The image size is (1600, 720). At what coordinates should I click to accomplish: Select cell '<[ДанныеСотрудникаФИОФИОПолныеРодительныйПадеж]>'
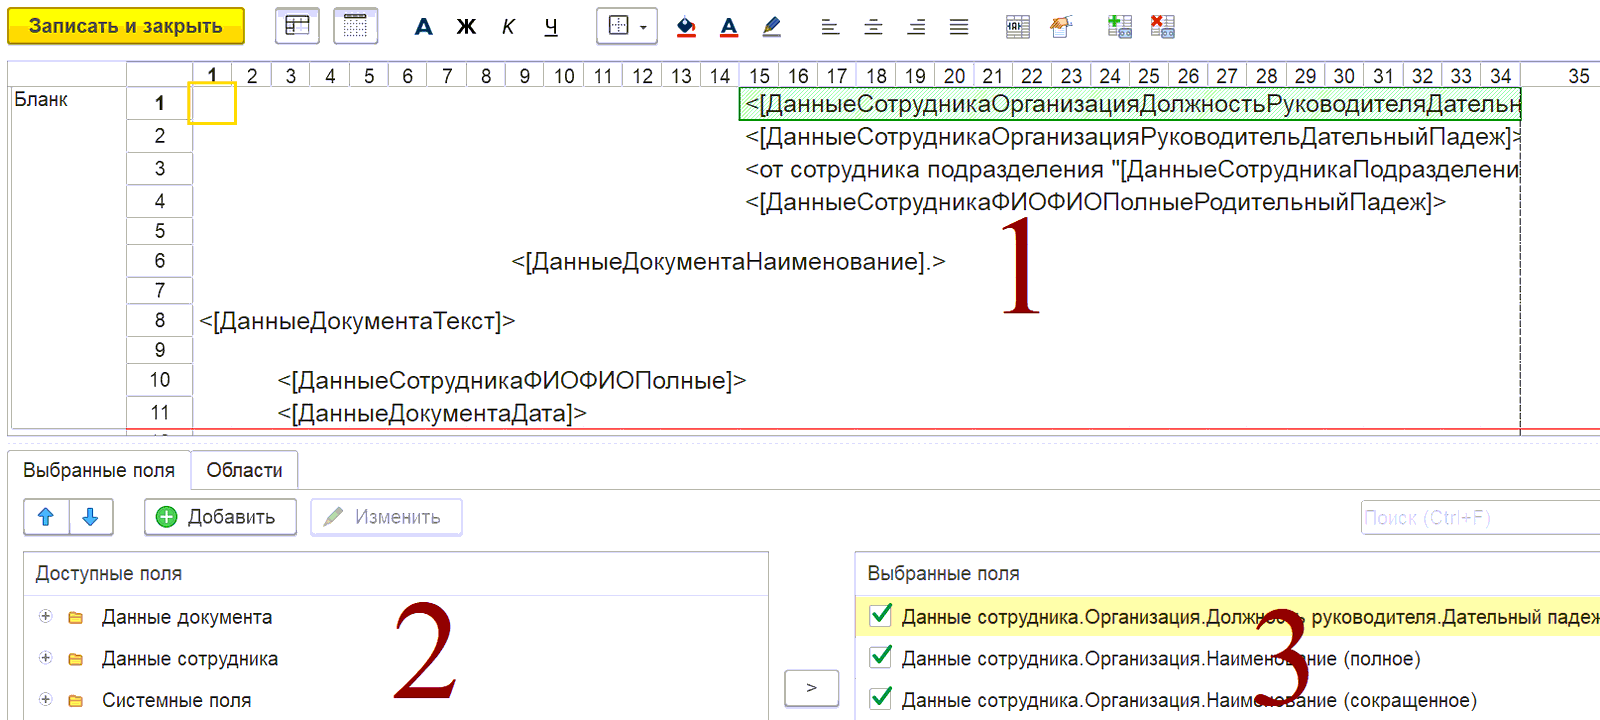(1096, 202)
